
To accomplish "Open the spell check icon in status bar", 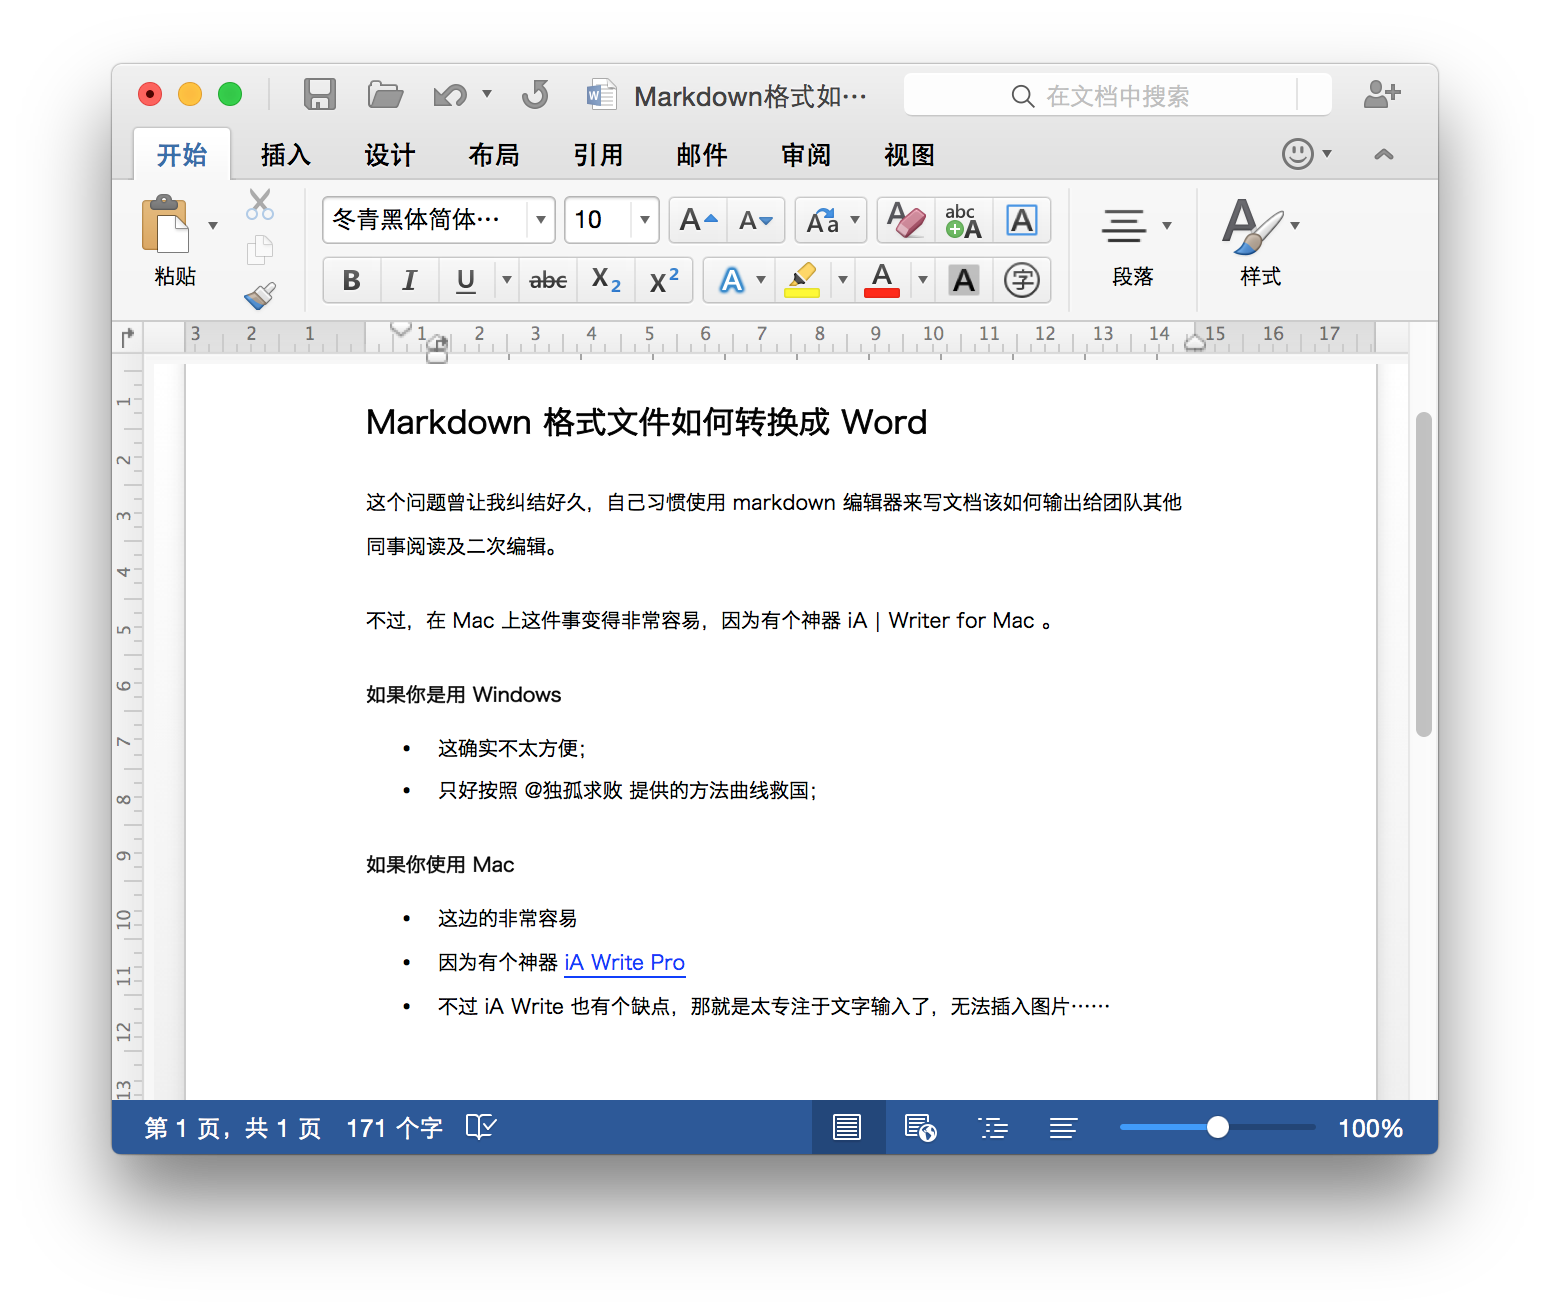I will [481, 1127].
